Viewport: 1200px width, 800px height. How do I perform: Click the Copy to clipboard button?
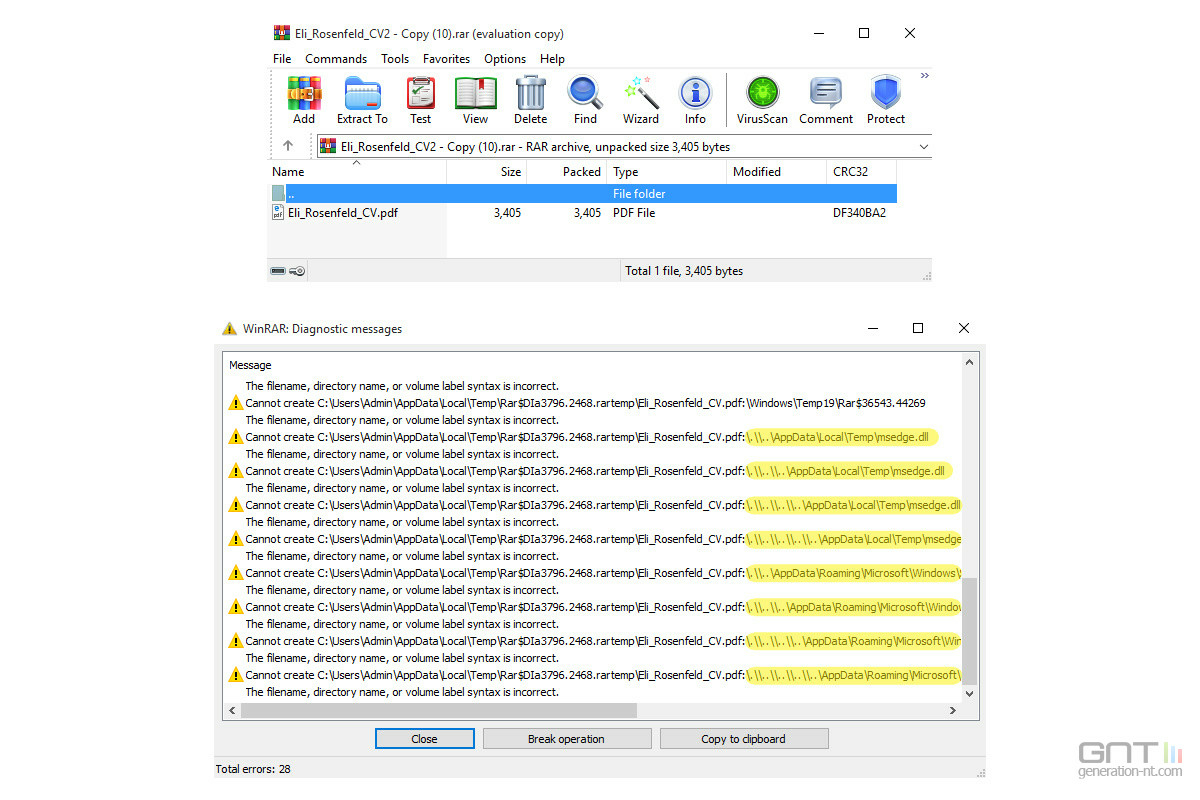click(x=744, y=739)
